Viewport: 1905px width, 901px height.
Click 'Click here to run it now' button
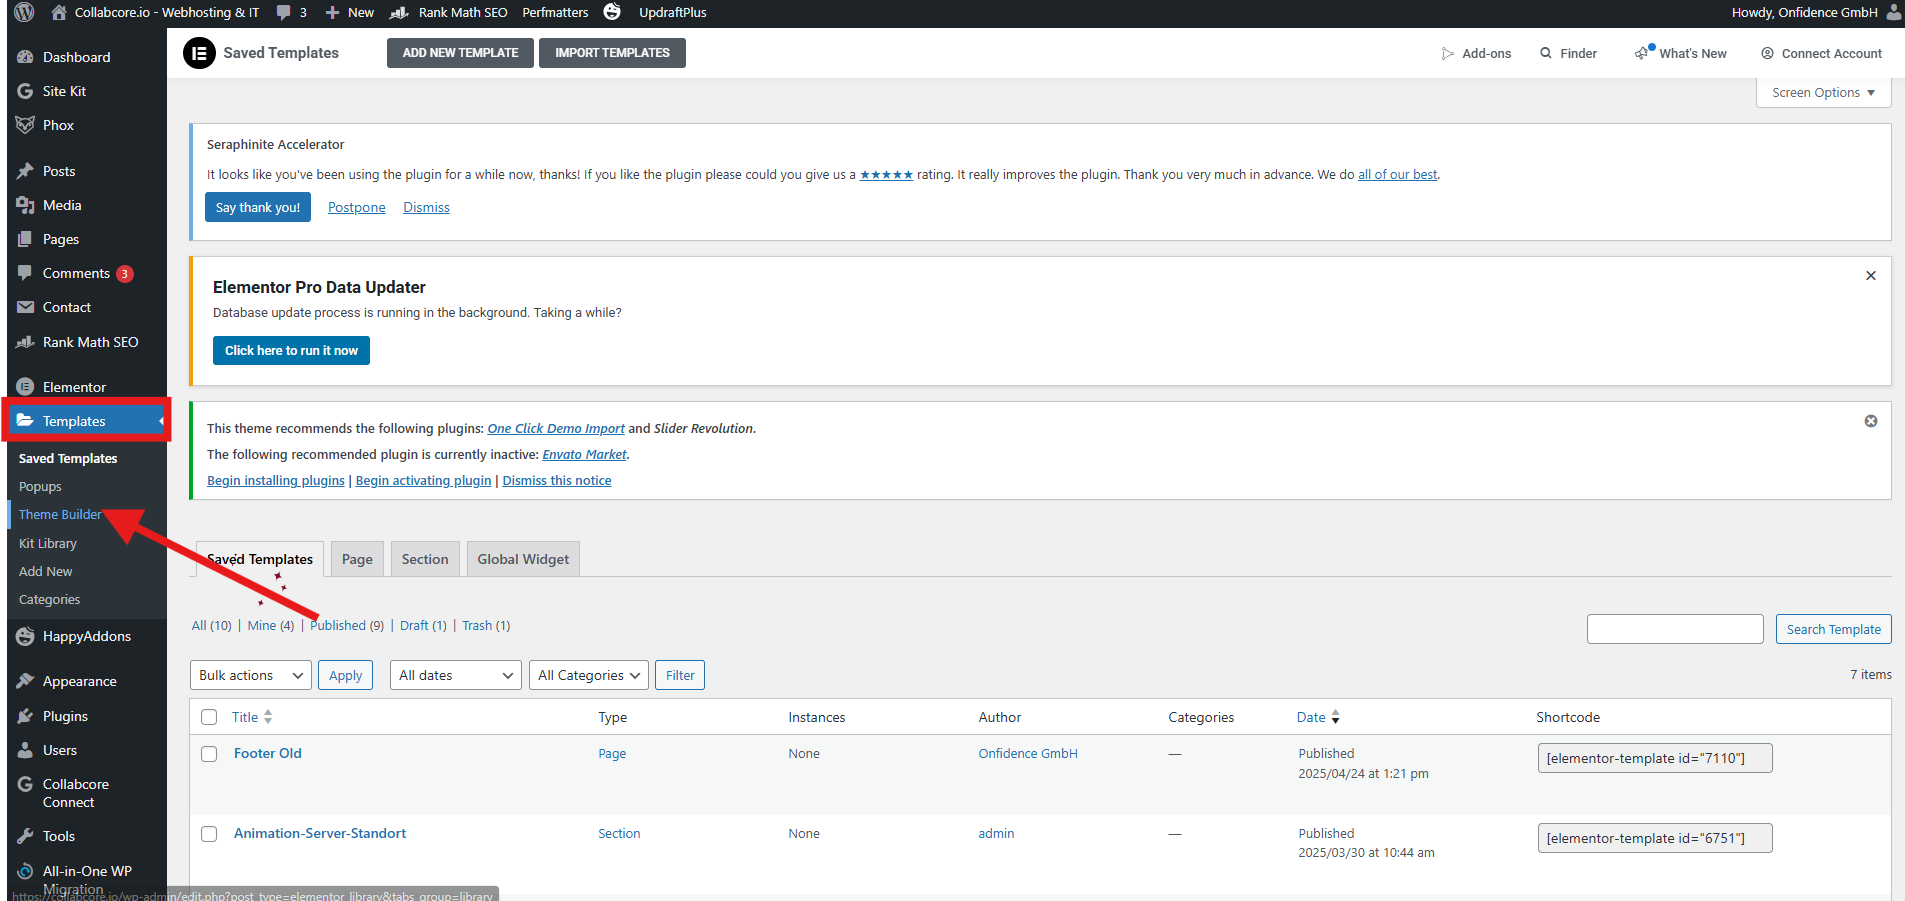click(291, 350)
